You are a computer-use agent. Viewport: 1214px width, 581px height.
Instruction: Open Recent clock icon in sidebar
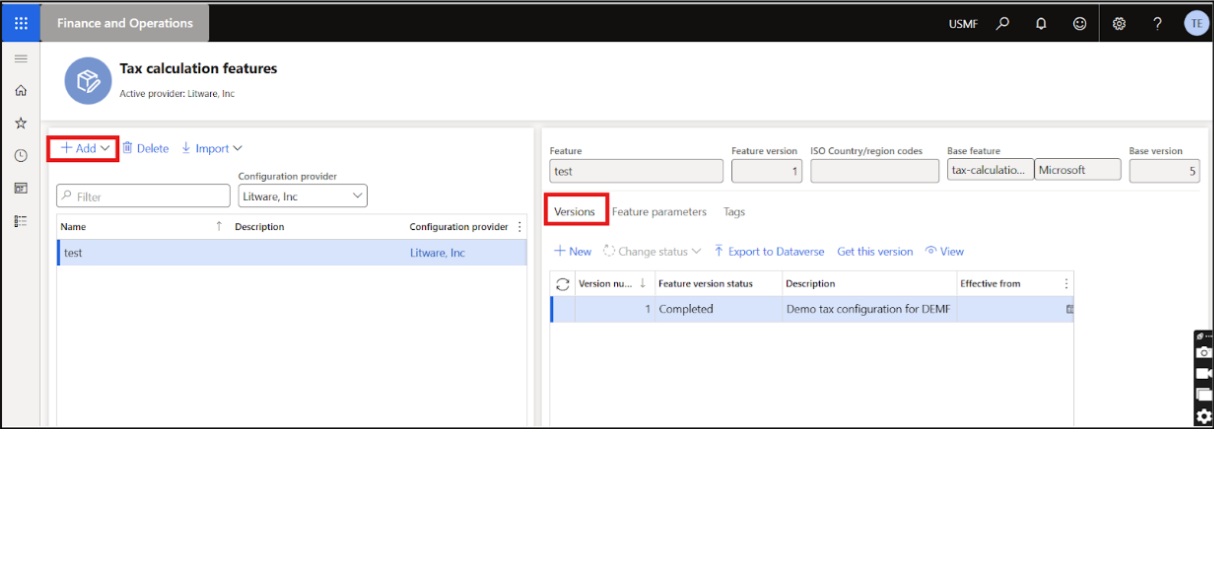pos(20,155)
